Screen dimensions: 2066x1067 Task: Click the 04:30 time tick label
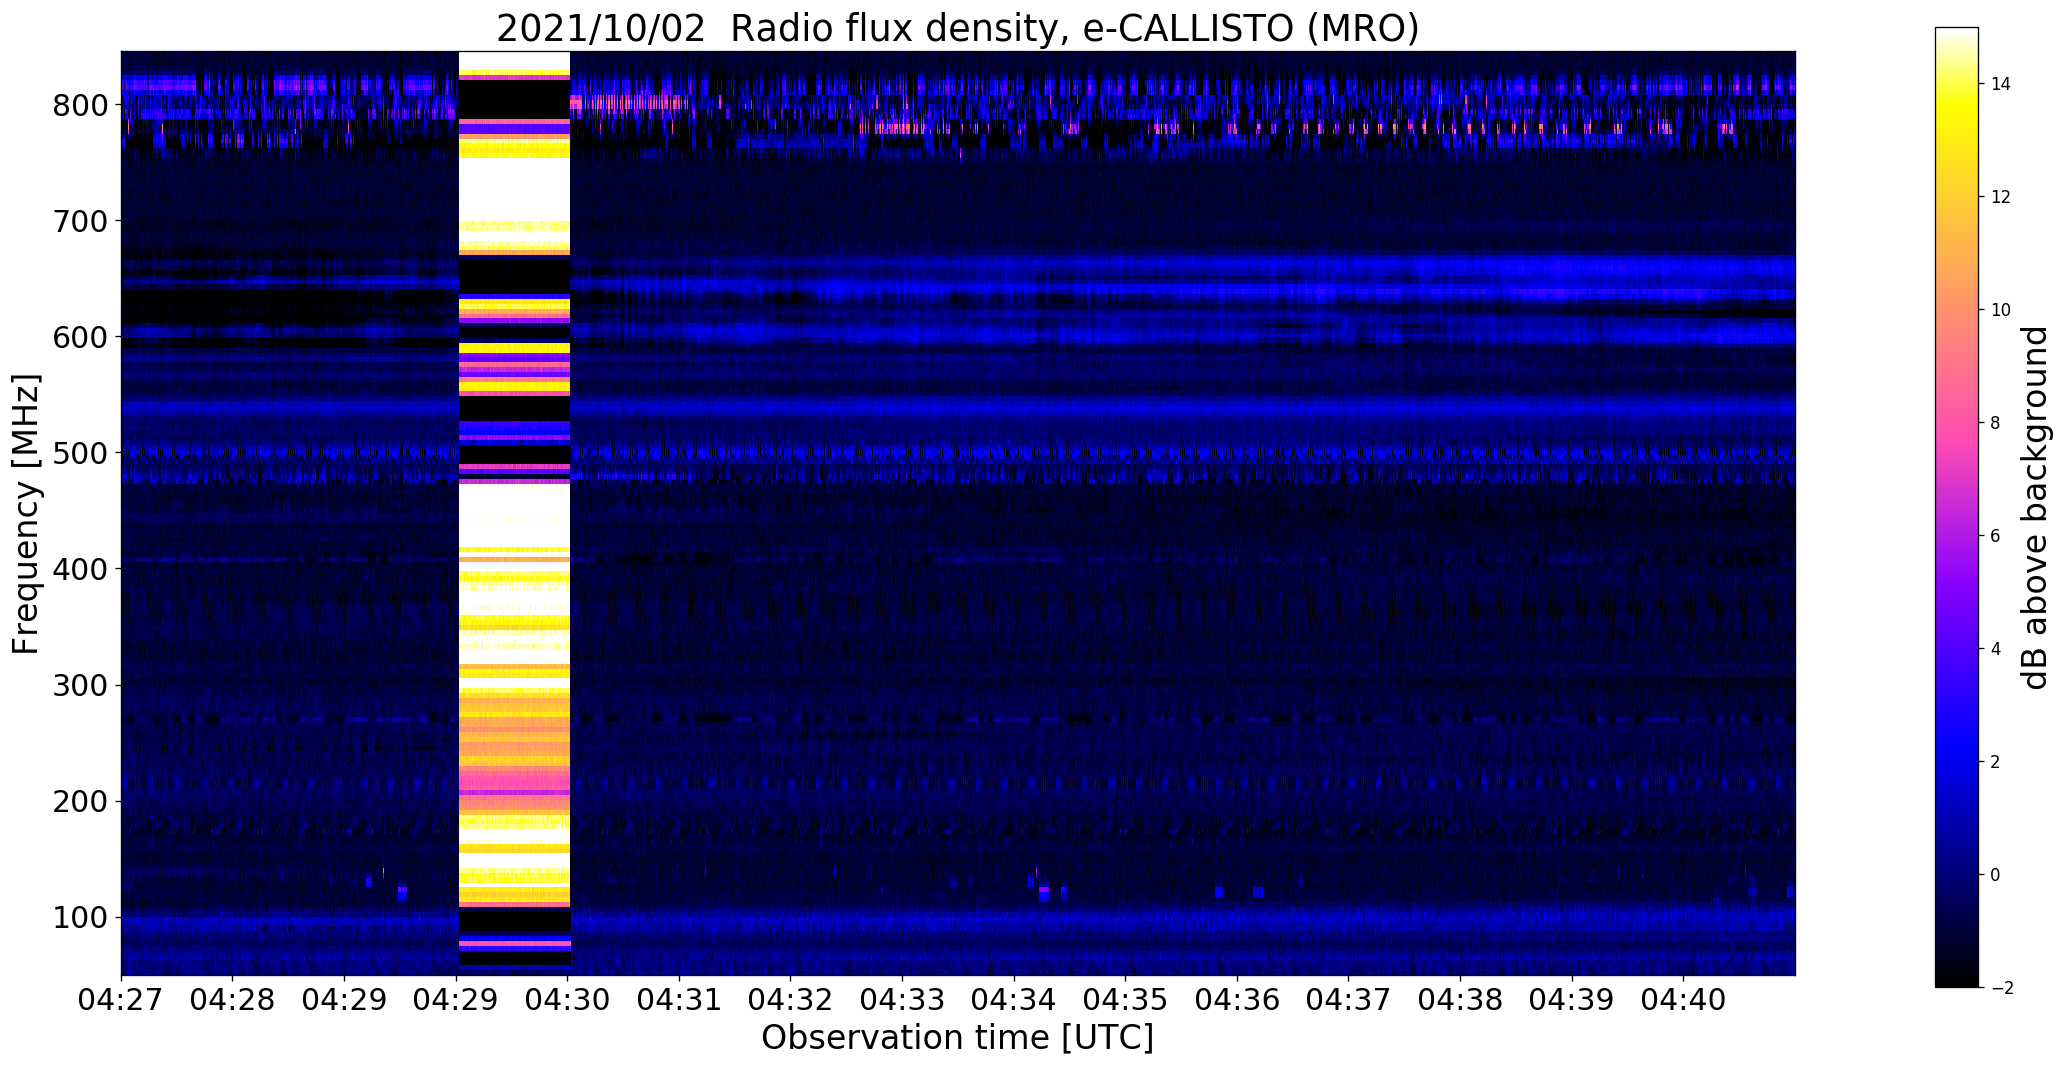568,1000
